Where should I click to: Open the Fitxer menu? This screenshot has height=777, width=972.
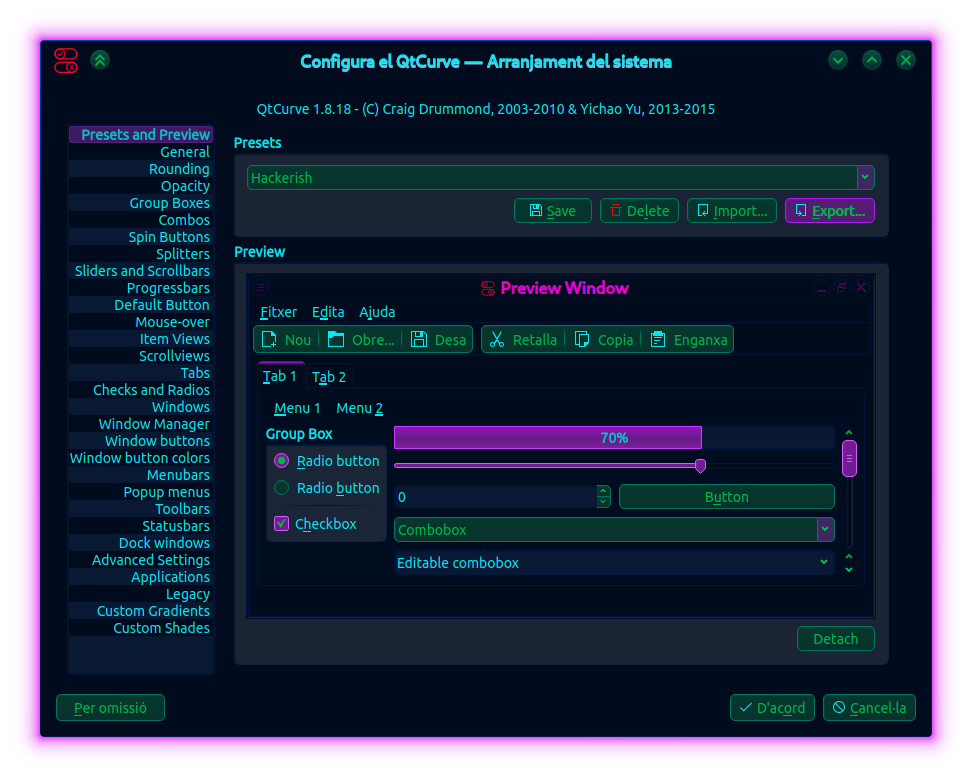278,312
